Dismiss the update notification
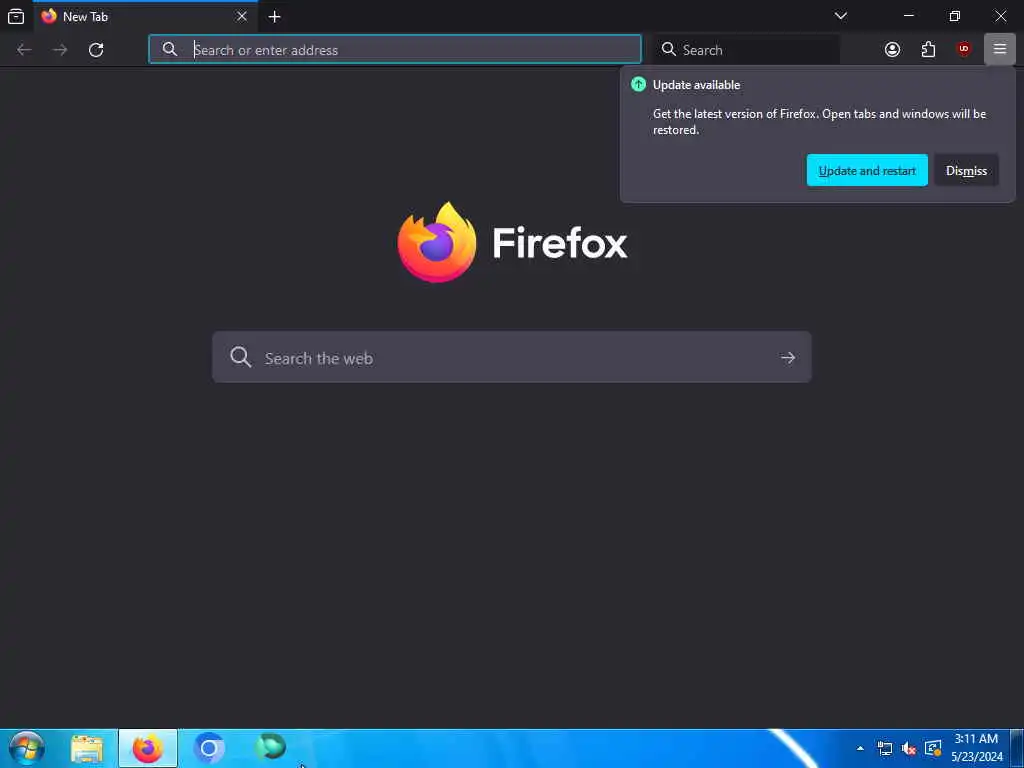 coord(966,170)
